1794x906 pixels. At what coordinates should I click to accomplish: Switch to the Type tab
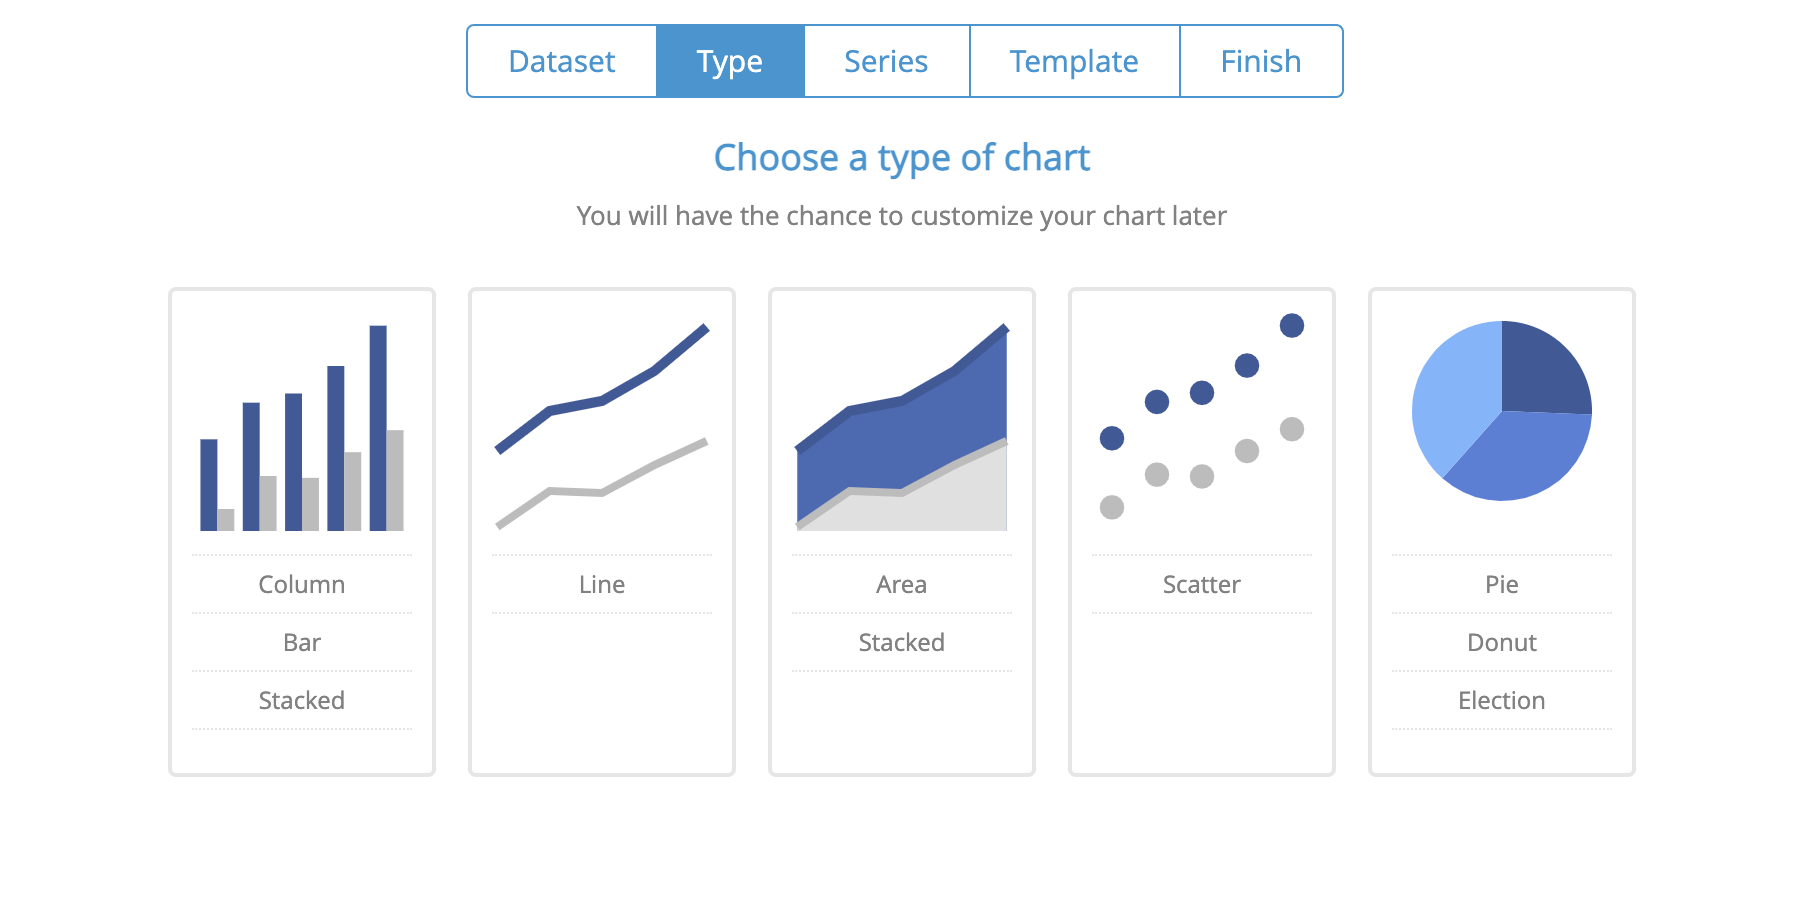pos(730,61)
